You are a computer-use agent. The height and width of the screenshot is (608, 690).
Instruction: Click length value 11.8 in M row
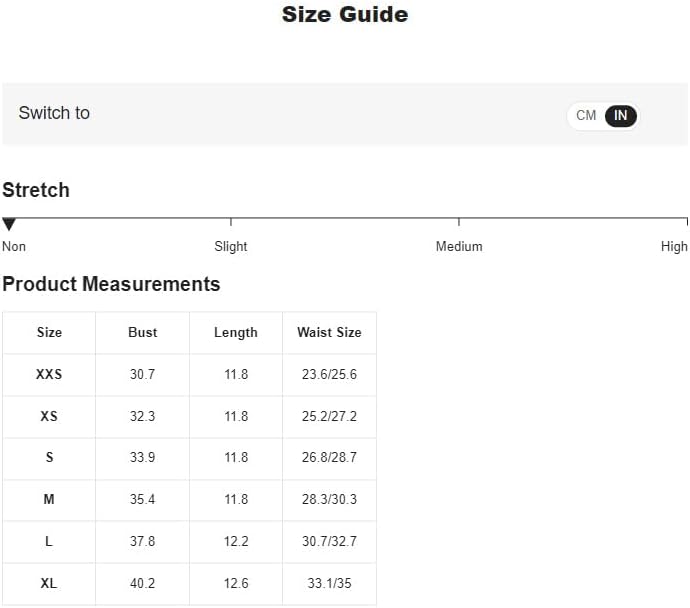tap(236, 499)
